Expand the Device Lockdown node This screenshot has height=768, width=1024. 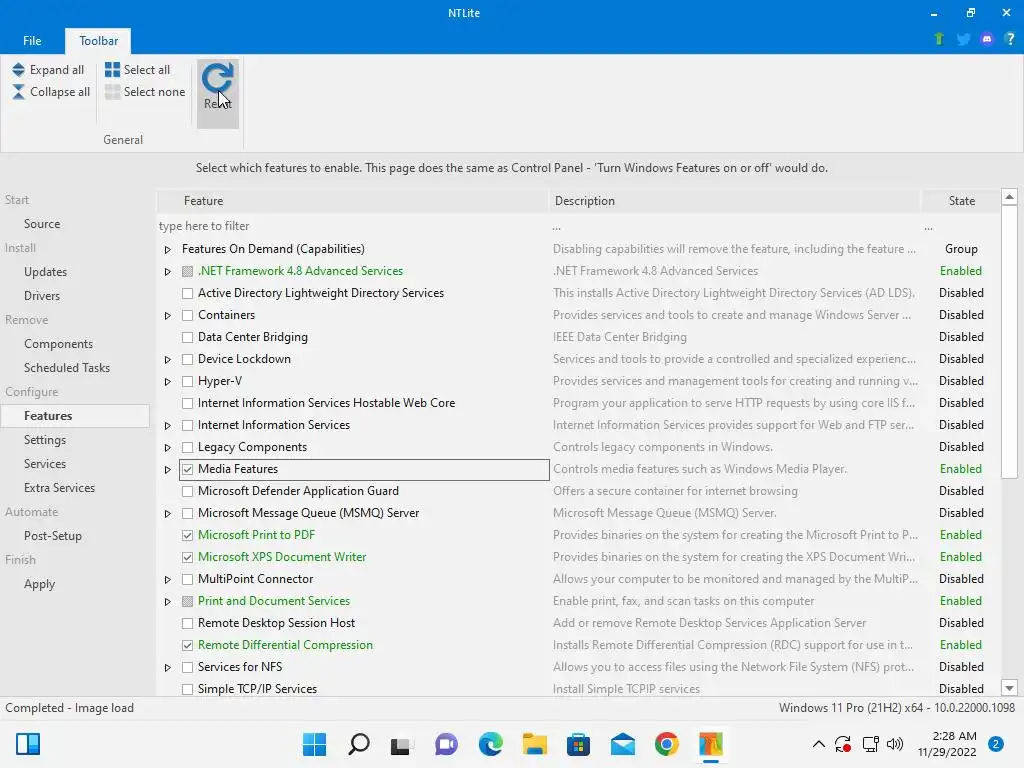(168, 360)
